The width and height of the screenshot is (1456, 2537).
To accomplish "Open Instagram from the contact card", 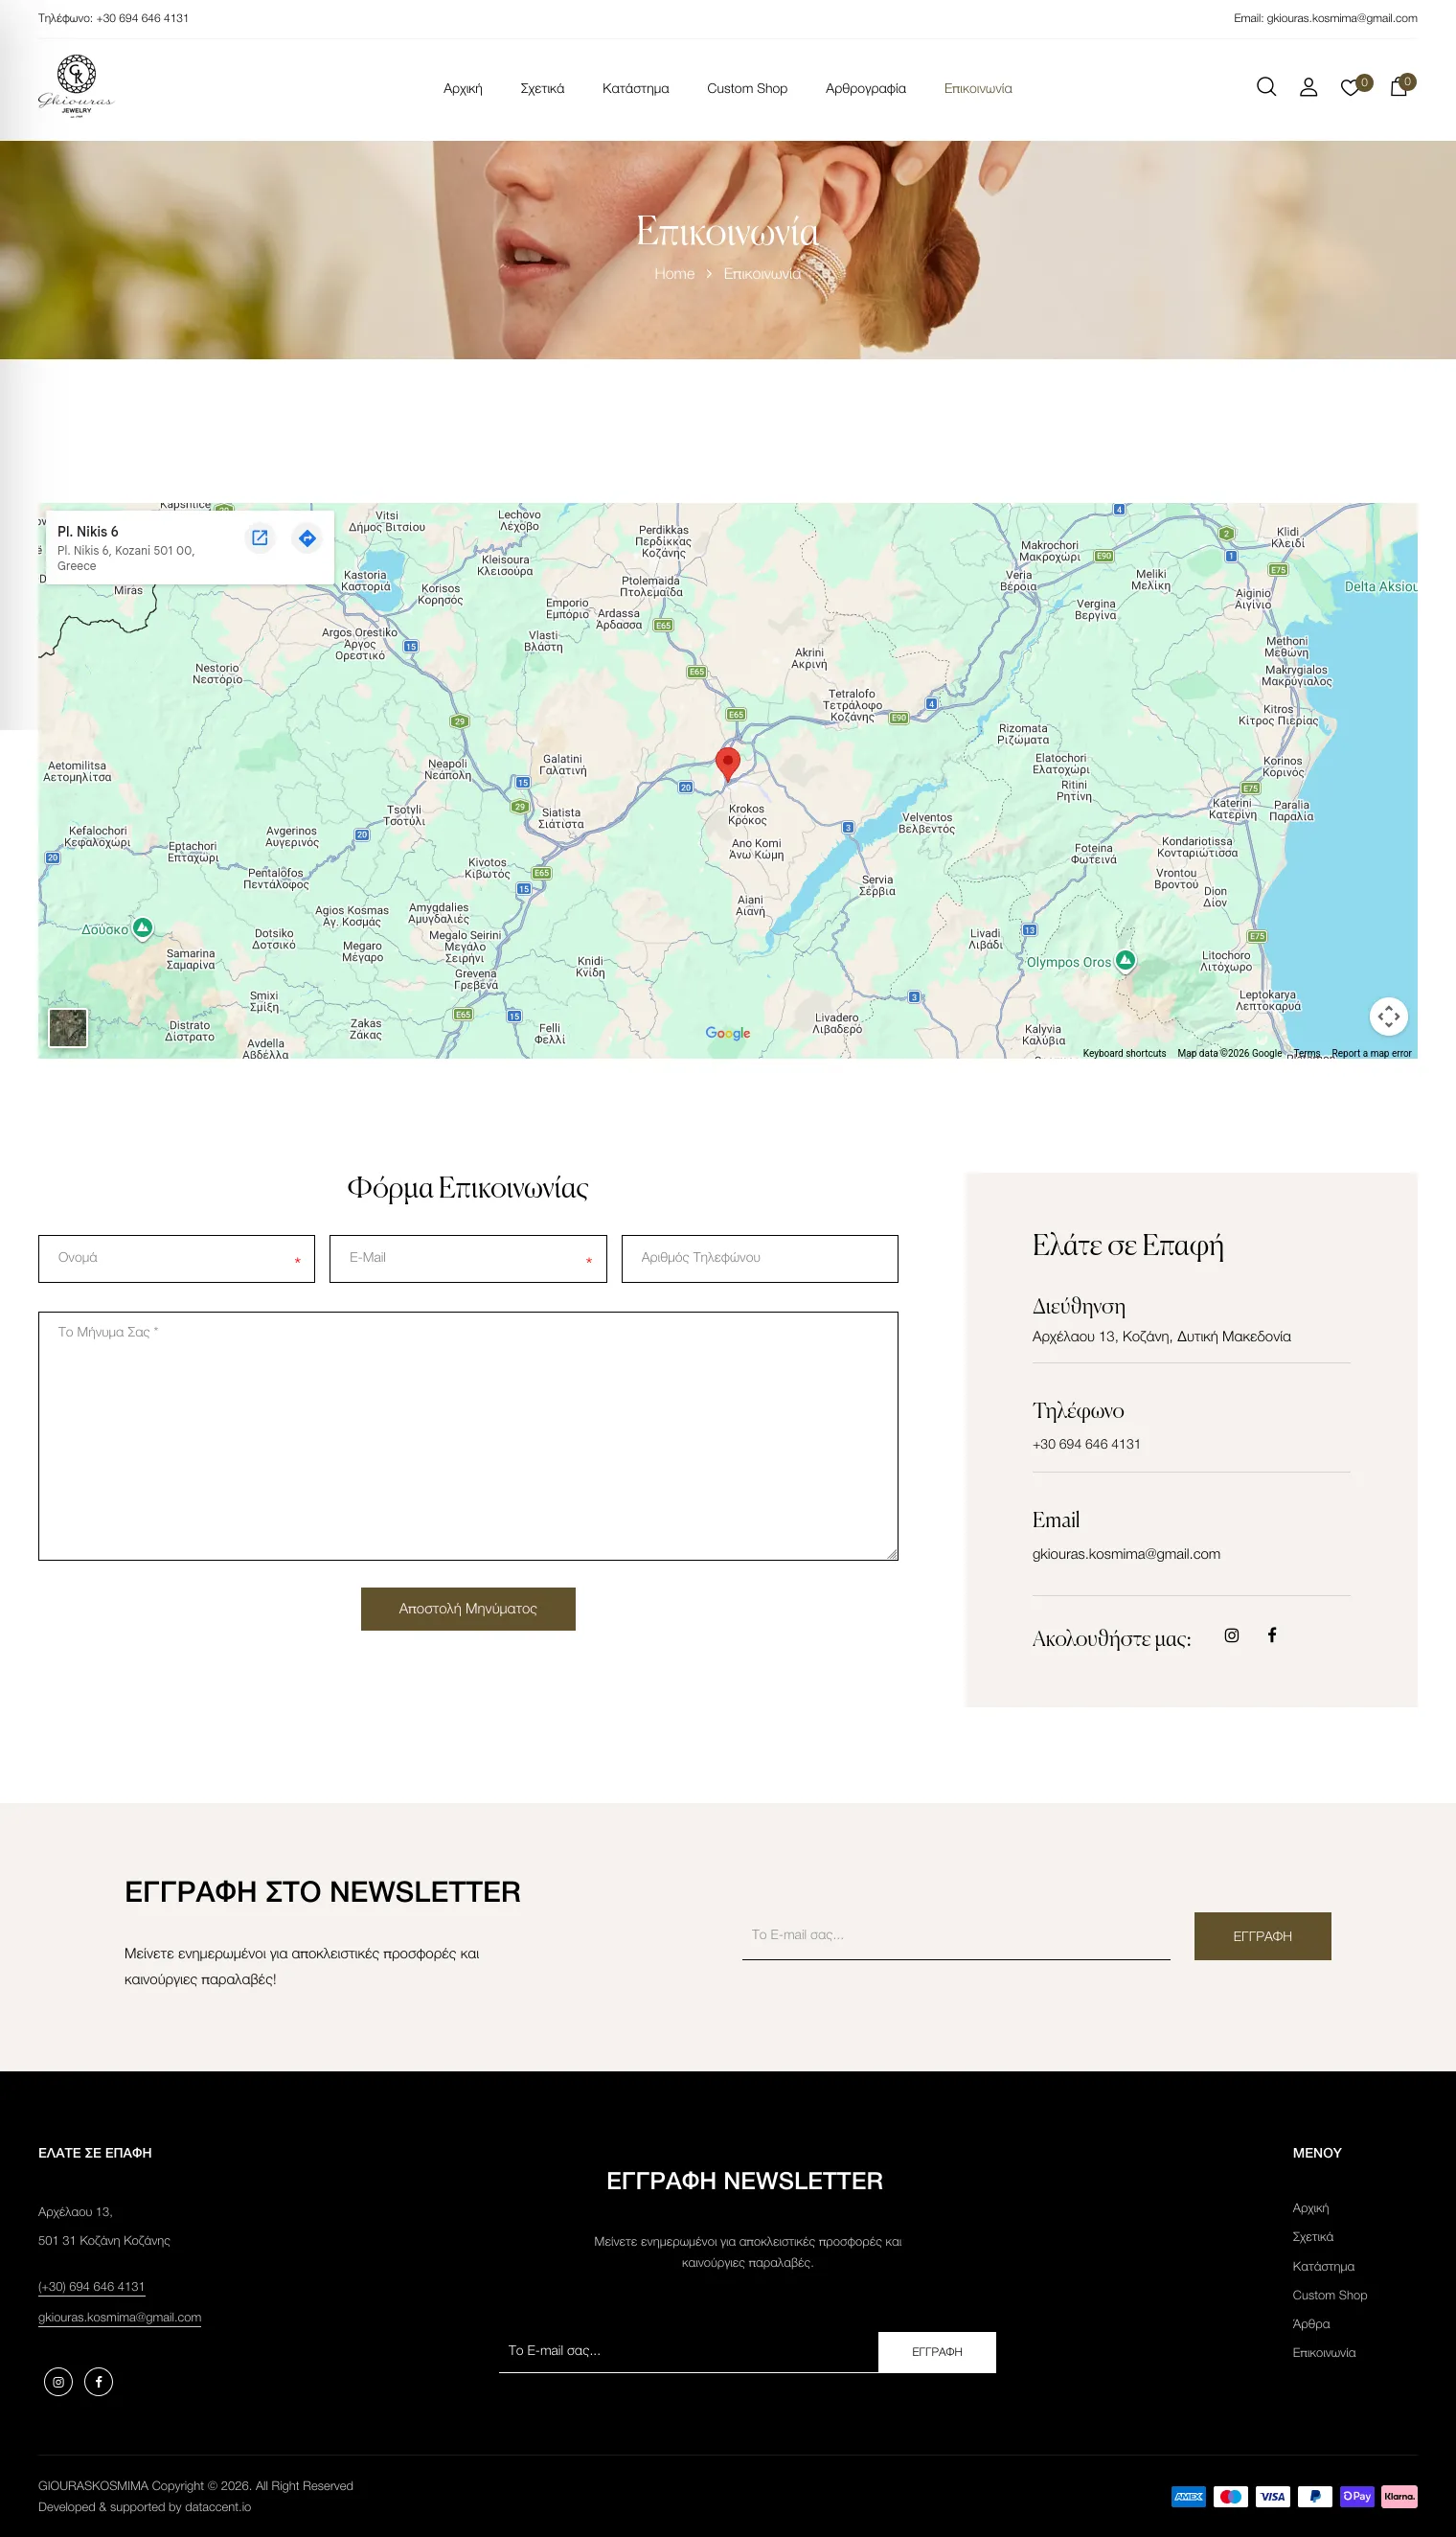I will 1232,1635.
